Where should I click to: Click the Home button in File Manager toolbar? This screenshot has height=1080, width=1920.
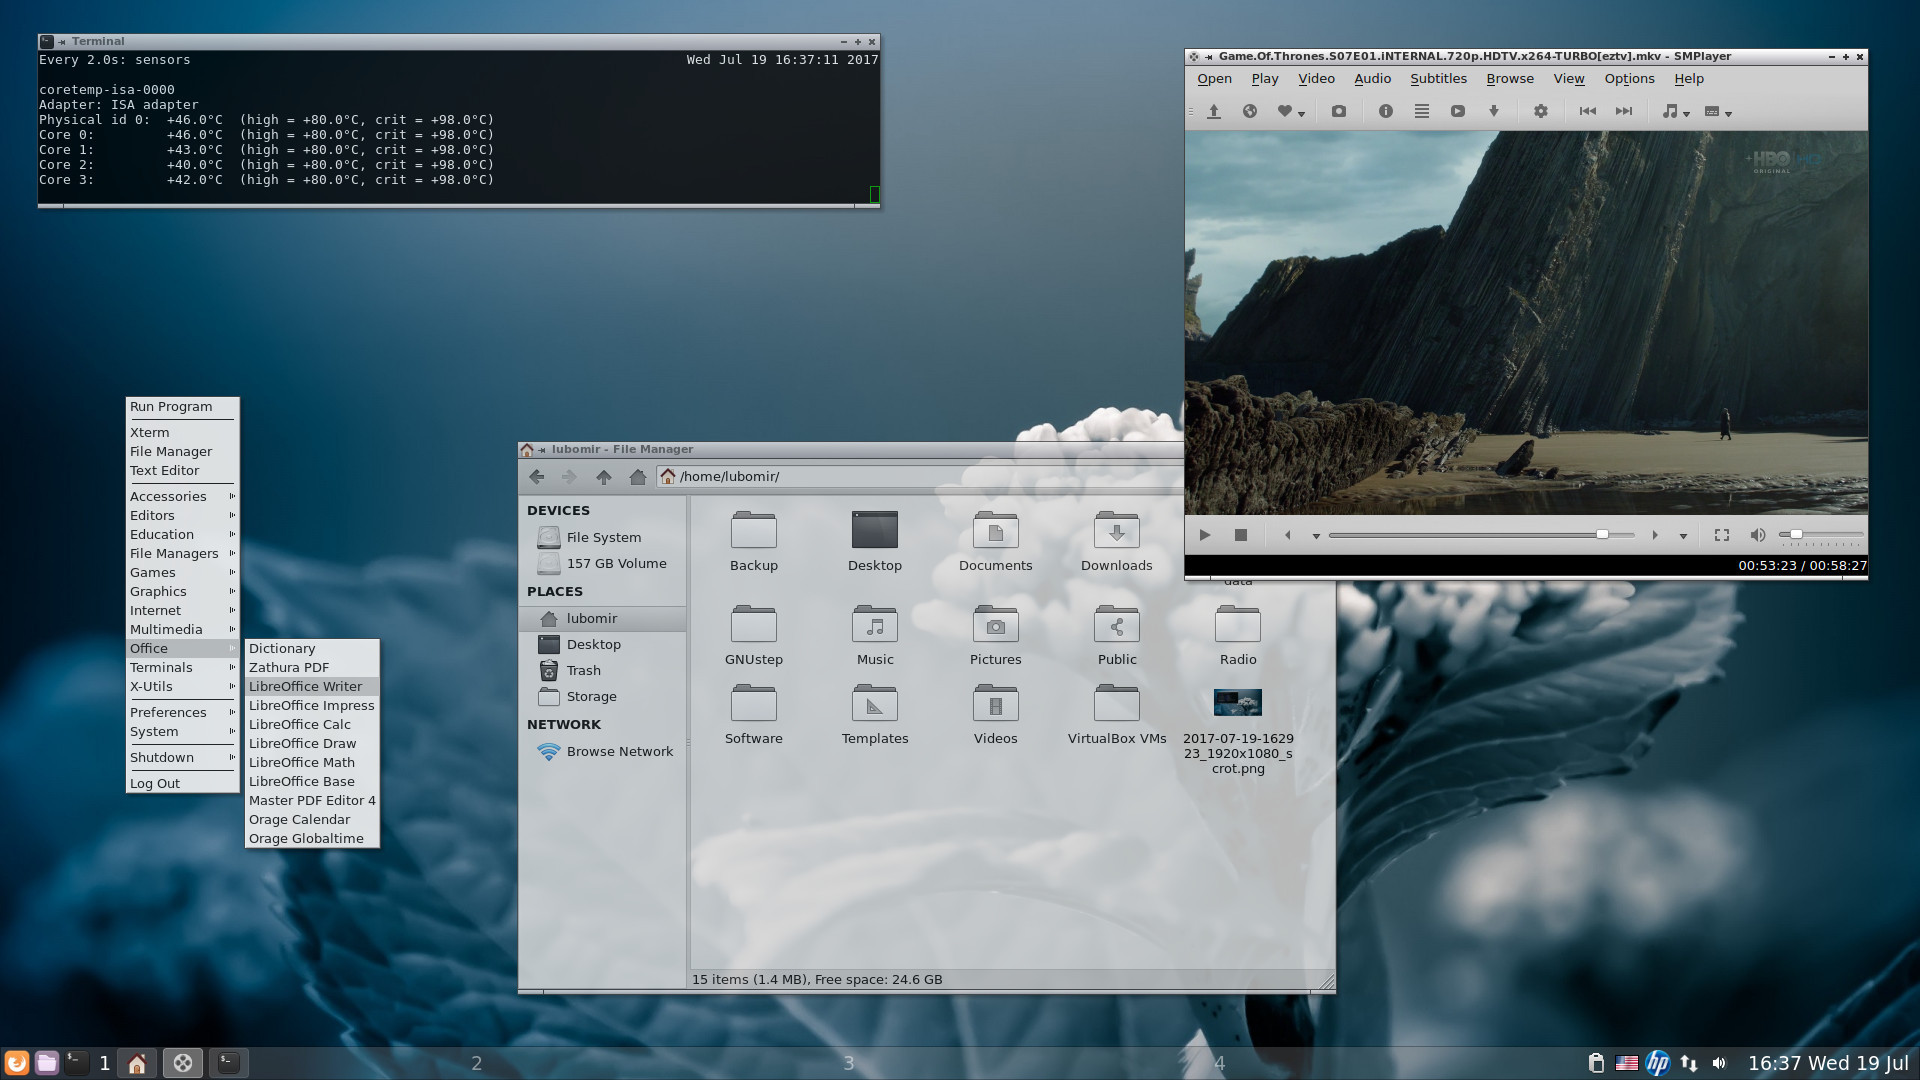pos(637,477)
